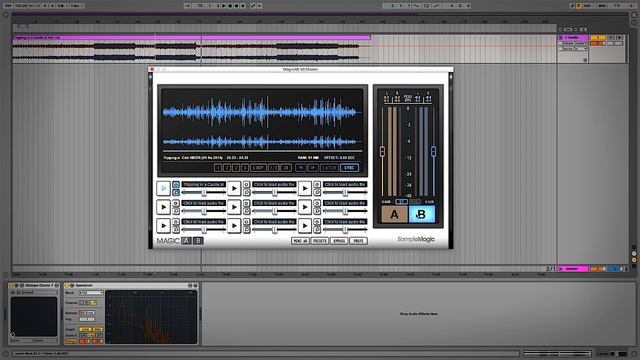Click the Spectrum device title bar
Screen dimensions: 640x360
[131, 285]
